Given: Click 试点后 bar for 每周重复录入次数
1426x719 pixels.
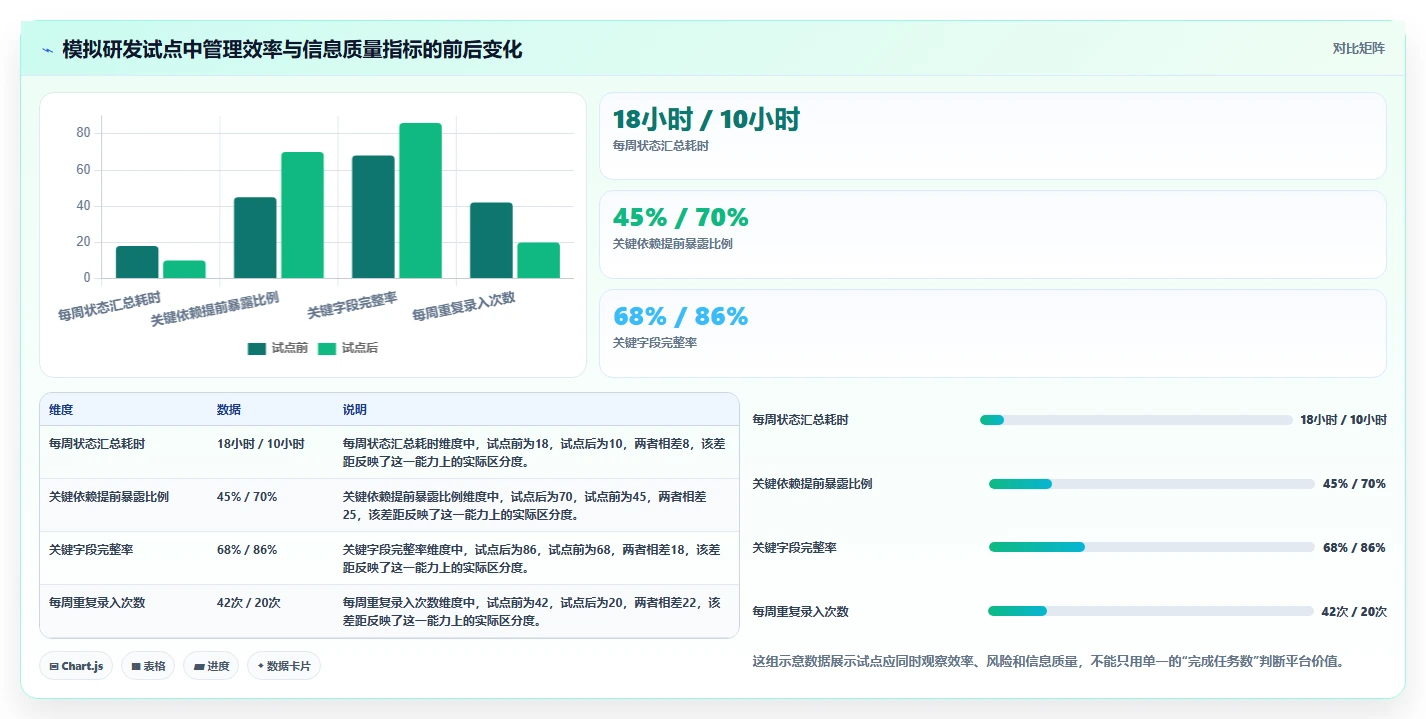Looking at the screenshot, I should click(x=538, y=260).
